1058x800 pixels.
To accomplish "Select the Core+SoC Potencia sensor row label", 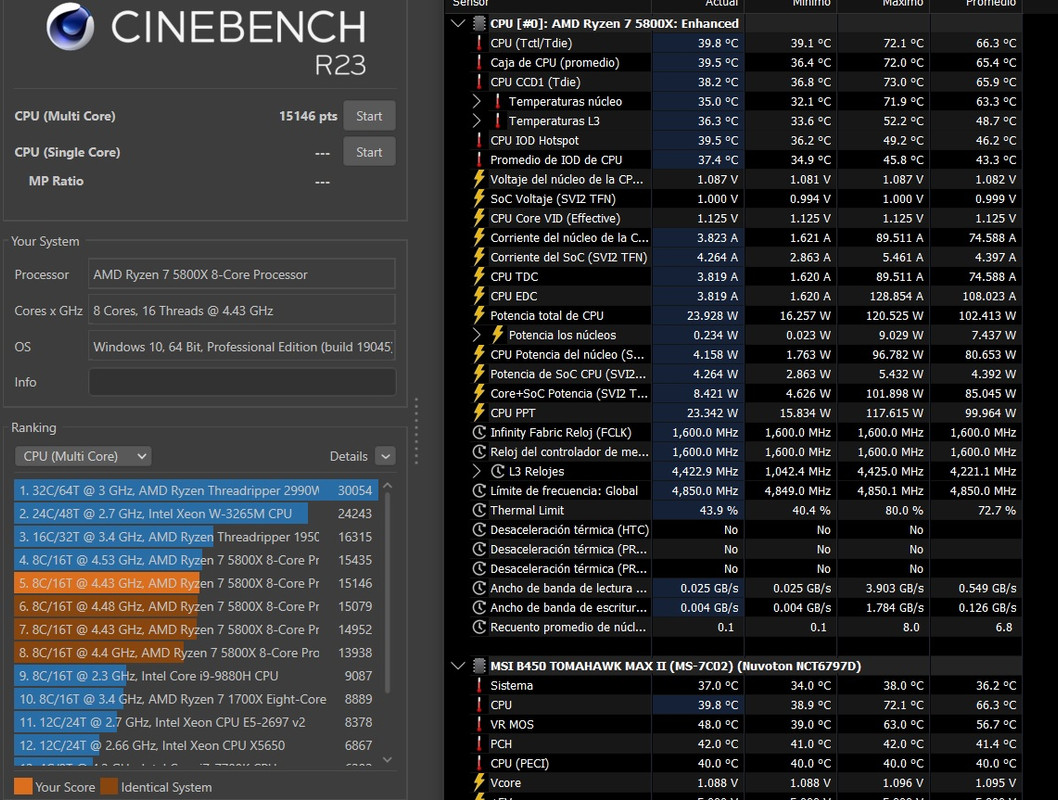I will [x=568, y=393].
